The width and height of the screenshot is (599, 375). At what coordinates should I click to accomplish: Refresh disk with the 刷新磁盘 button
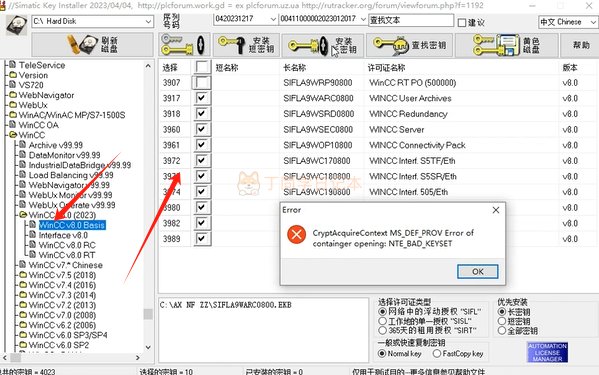[92, 45]
